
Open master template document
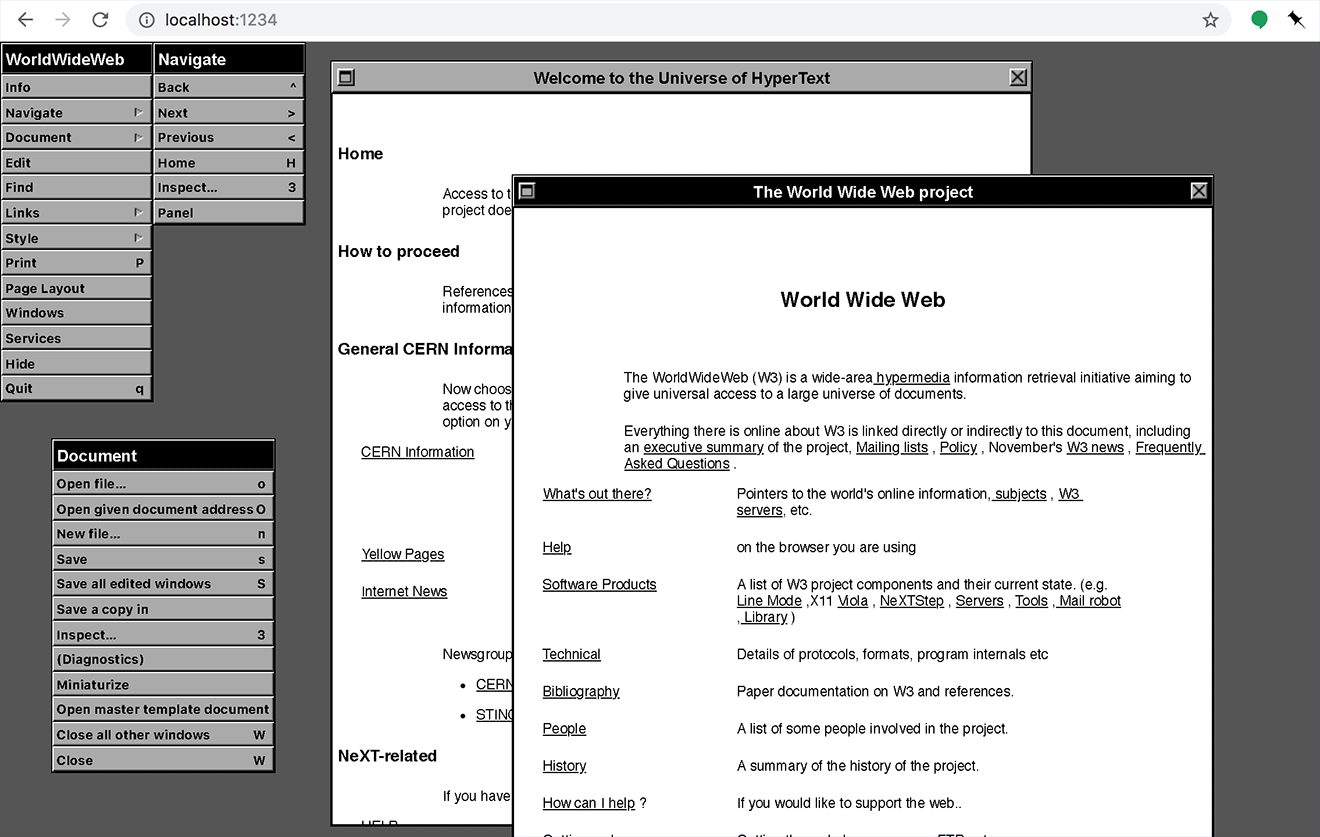[163, 709]
